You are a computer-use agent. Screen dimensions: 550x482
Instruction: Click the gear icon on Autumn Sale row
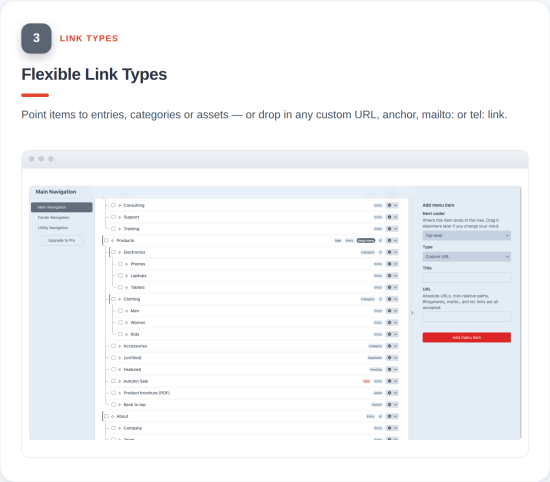(389, 381)
